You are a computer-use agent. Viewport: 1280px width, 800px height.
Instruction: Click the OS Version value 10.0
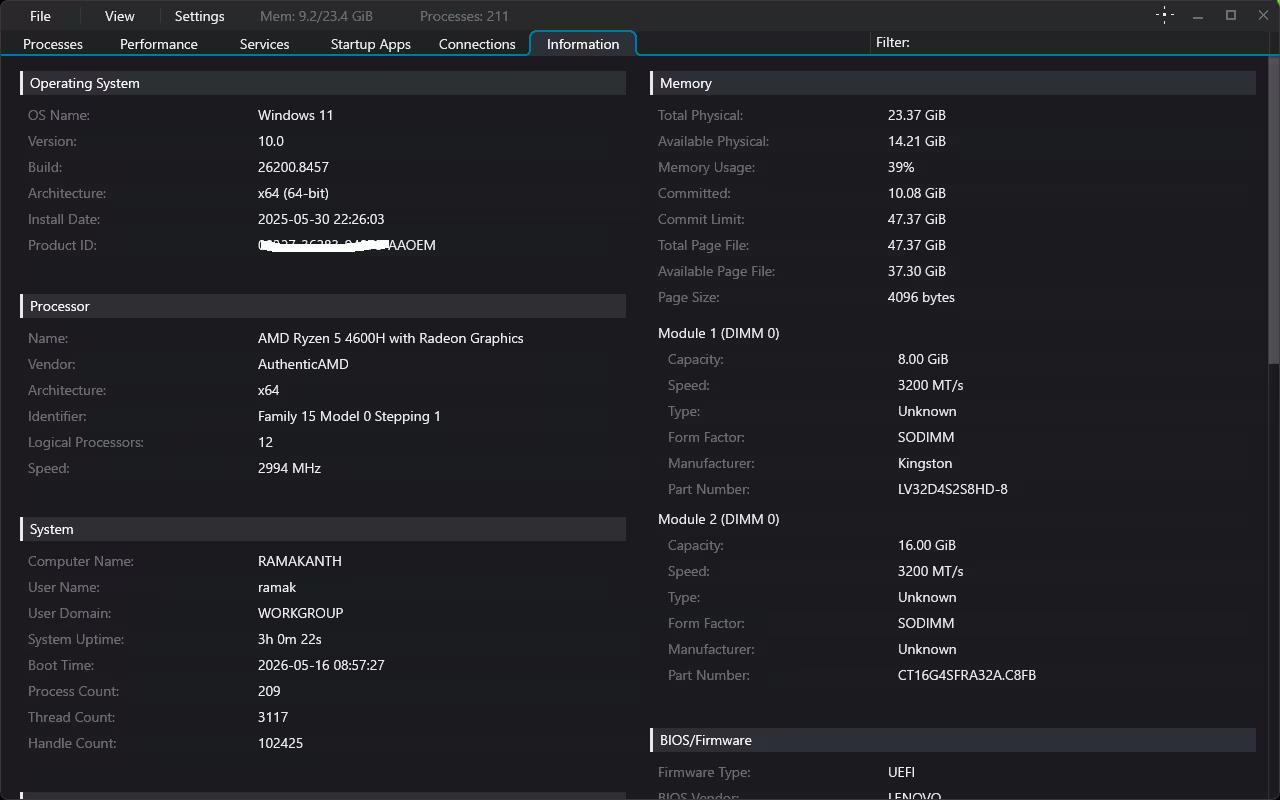click(271, 141)
